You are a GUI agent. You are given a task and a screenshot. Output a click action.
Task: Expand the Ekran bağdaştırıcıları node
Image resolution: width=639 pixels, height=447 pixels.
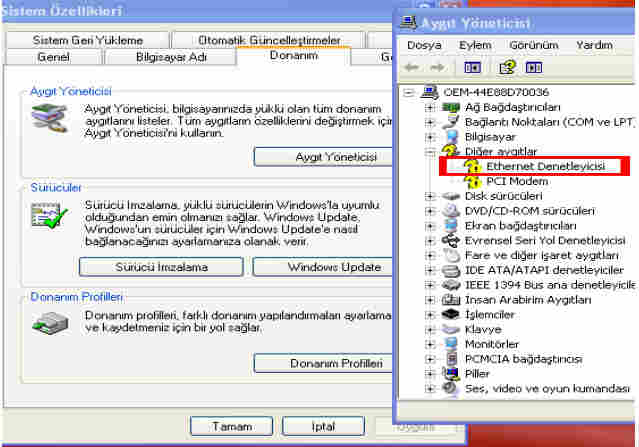pyautogui.click(x=430, y=226)
